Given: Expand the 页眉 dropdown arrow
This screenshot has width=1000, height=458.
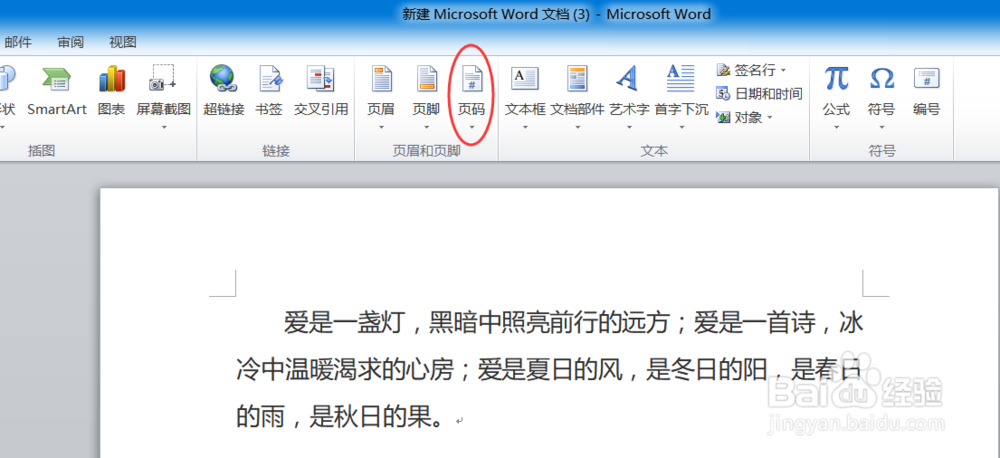Looking at the screenshot, I should (x=381, y=128).
